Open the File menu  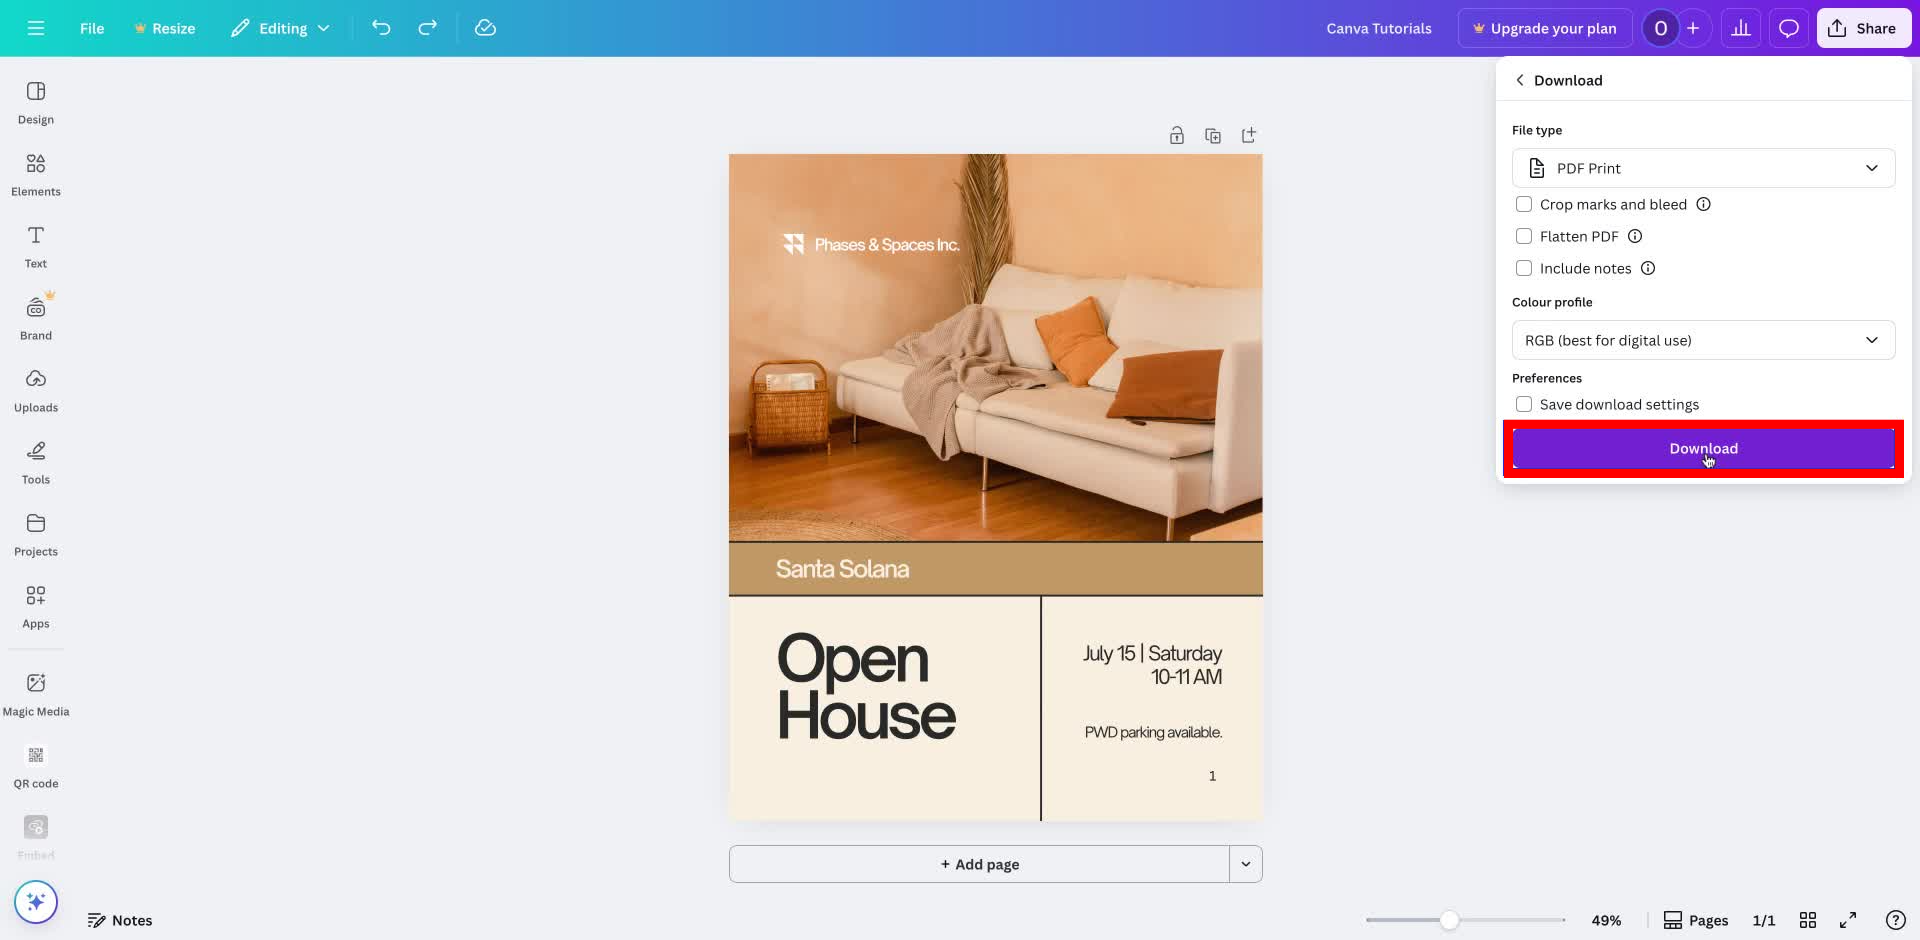pos(91,28)
